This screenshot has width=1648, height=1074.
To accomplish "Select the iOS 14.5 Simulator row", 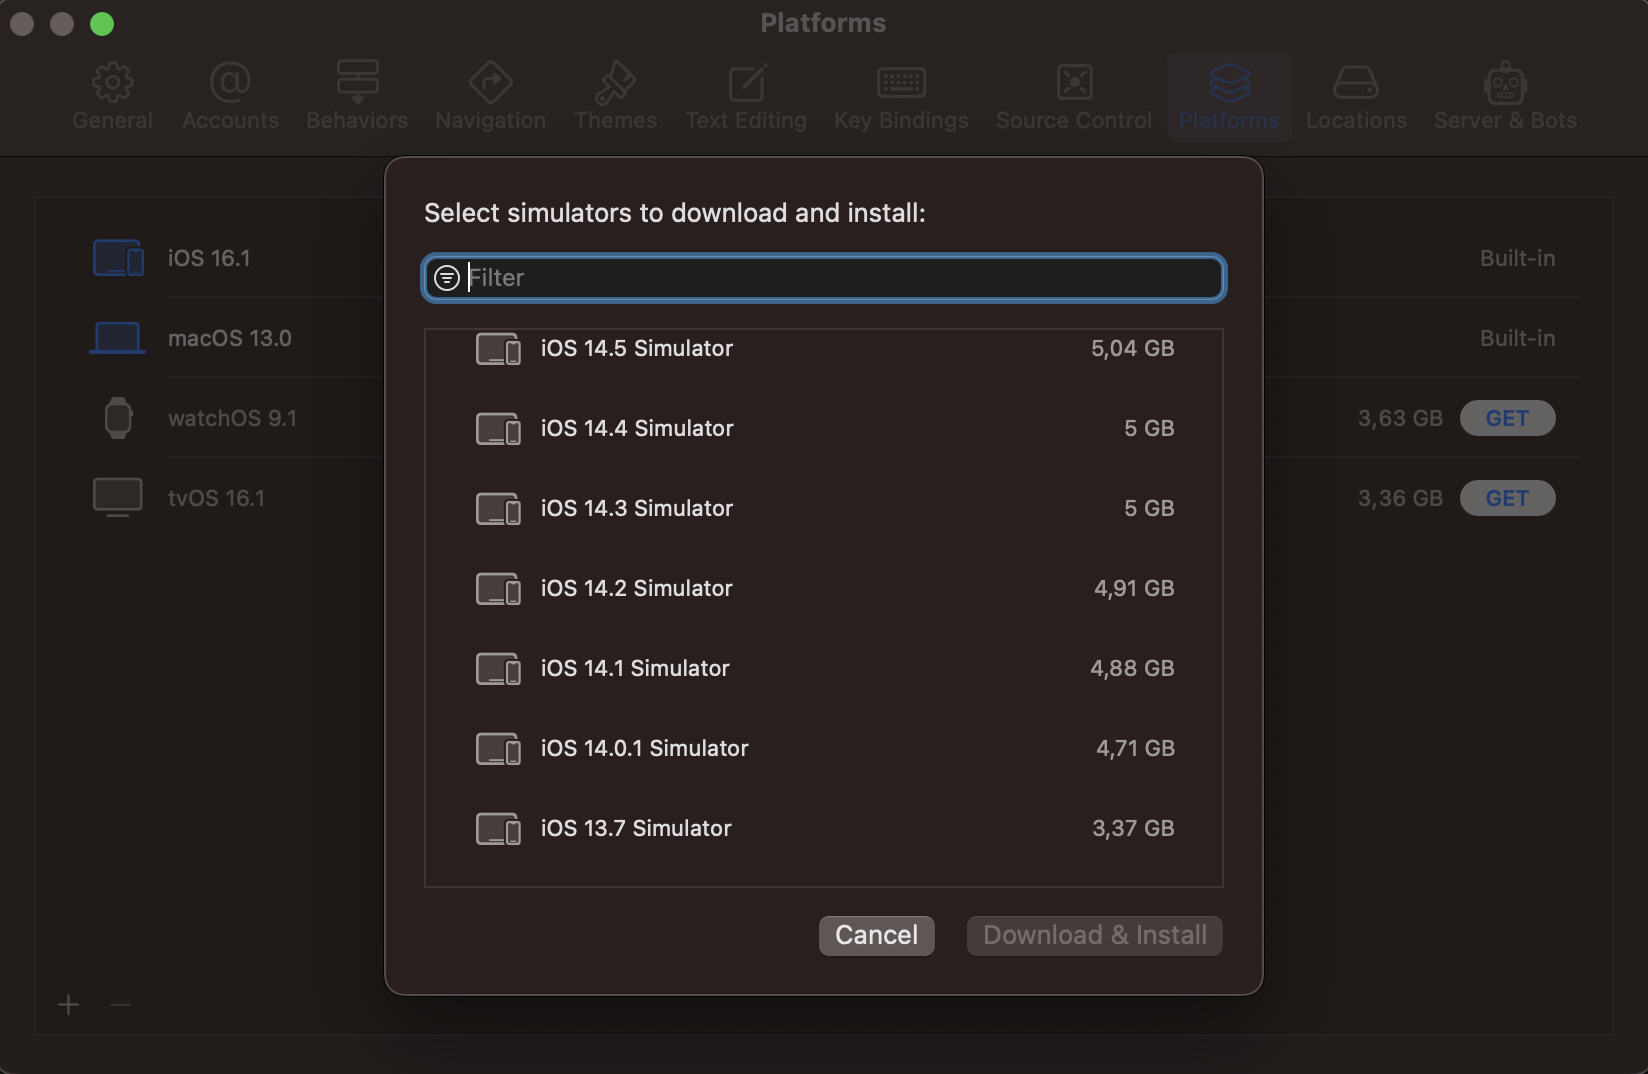I will pos(824,348).
